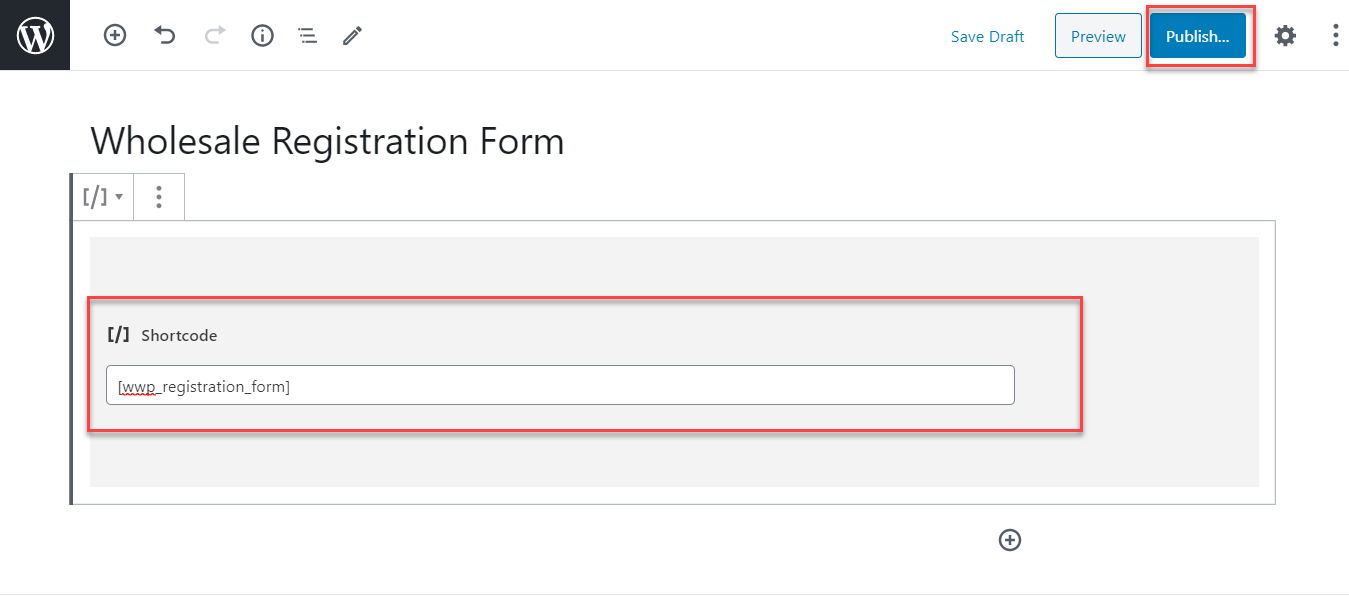Open the editor's more options menu
The width and height of the screenshot is (1349, 596).
tap(1335, 36)
